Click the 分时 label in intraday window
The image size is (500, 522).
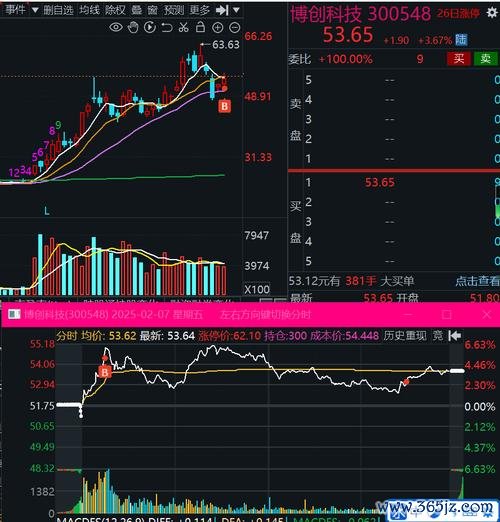[x=67, y=335]
